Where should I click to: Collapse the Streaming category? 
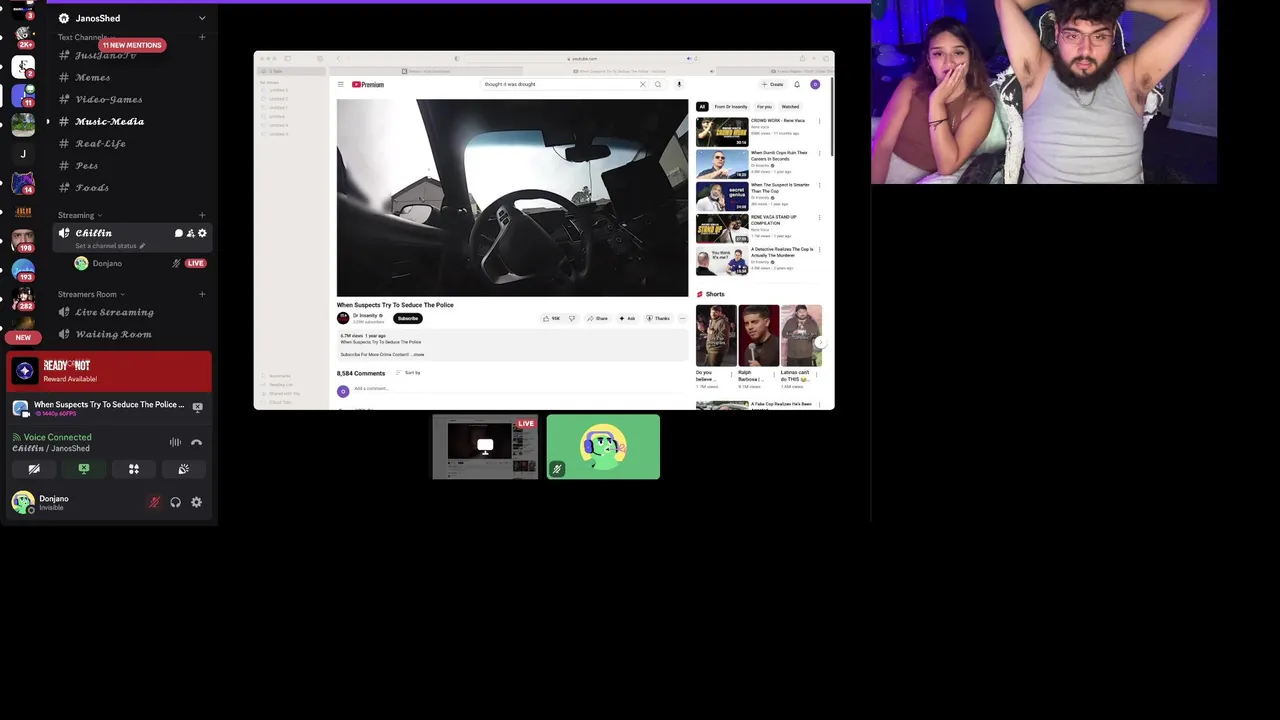coord(78,215)
